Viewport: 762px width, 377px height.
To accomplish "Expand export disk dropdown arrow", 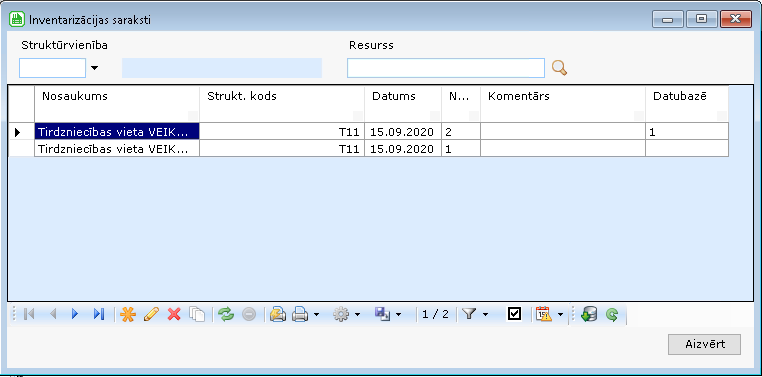I will coord(398,315).
